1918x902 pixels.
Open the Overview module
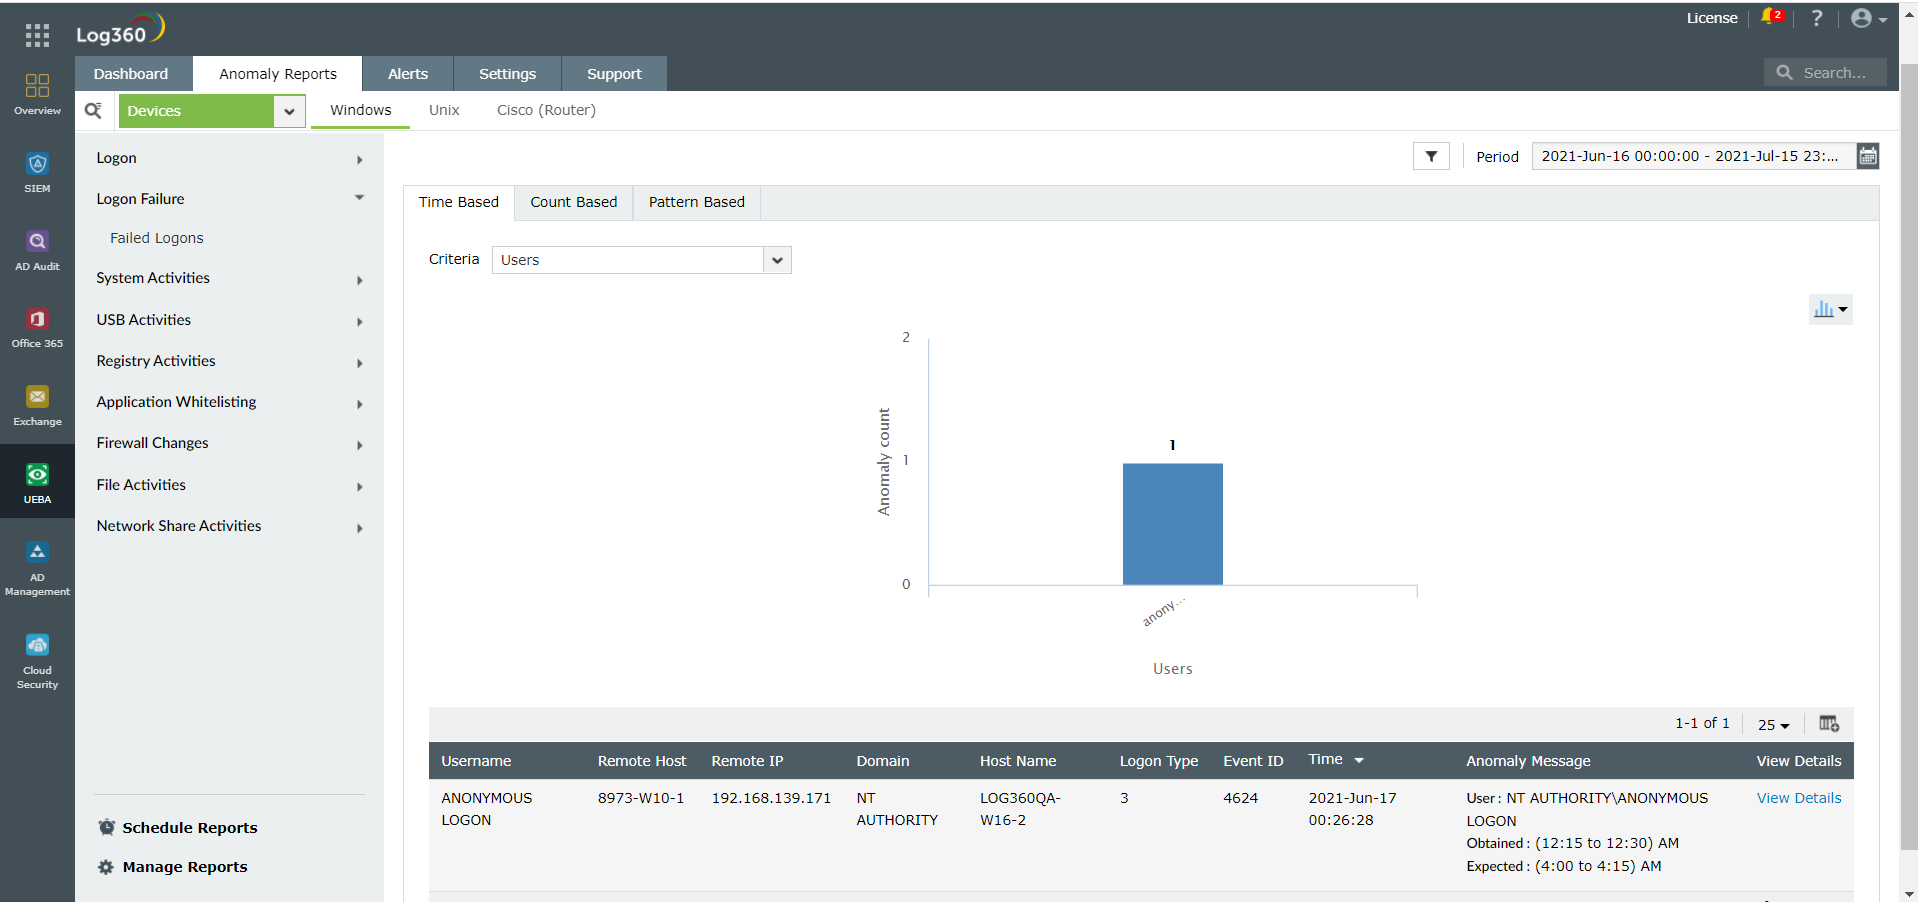(37, 94)
